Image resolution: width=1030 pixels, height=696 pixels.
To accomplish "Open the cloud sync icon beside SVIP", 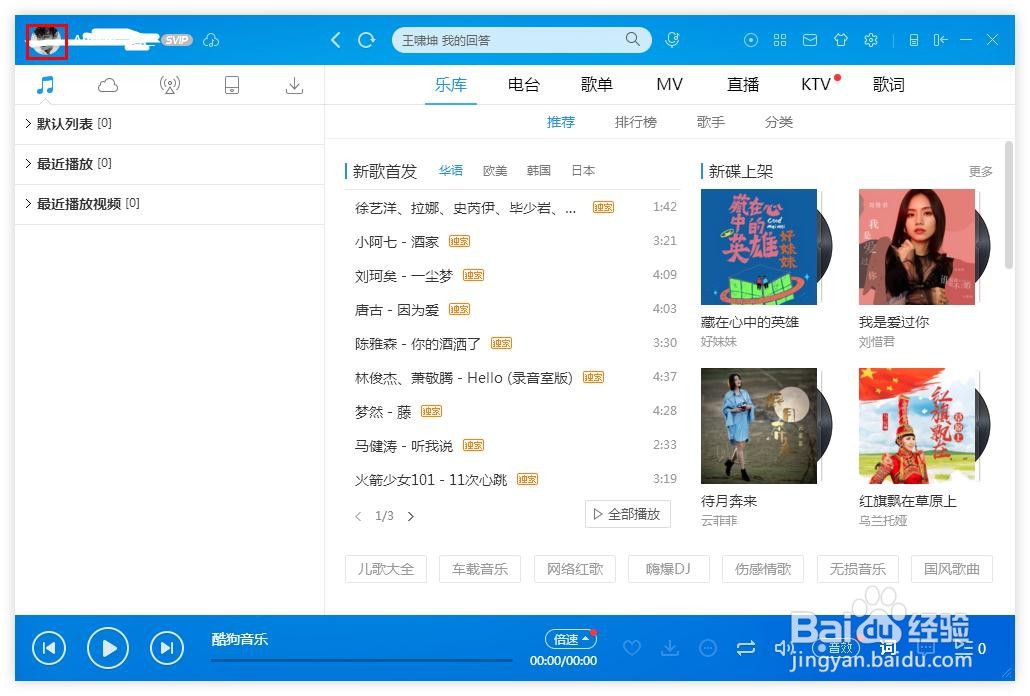I will (211, 40).
